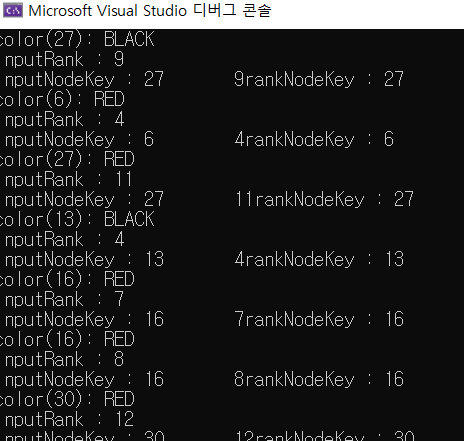Screen dimensions: 464x441
Task: Click the 'nputRank : 12' output line
Action: pos(69,419)
